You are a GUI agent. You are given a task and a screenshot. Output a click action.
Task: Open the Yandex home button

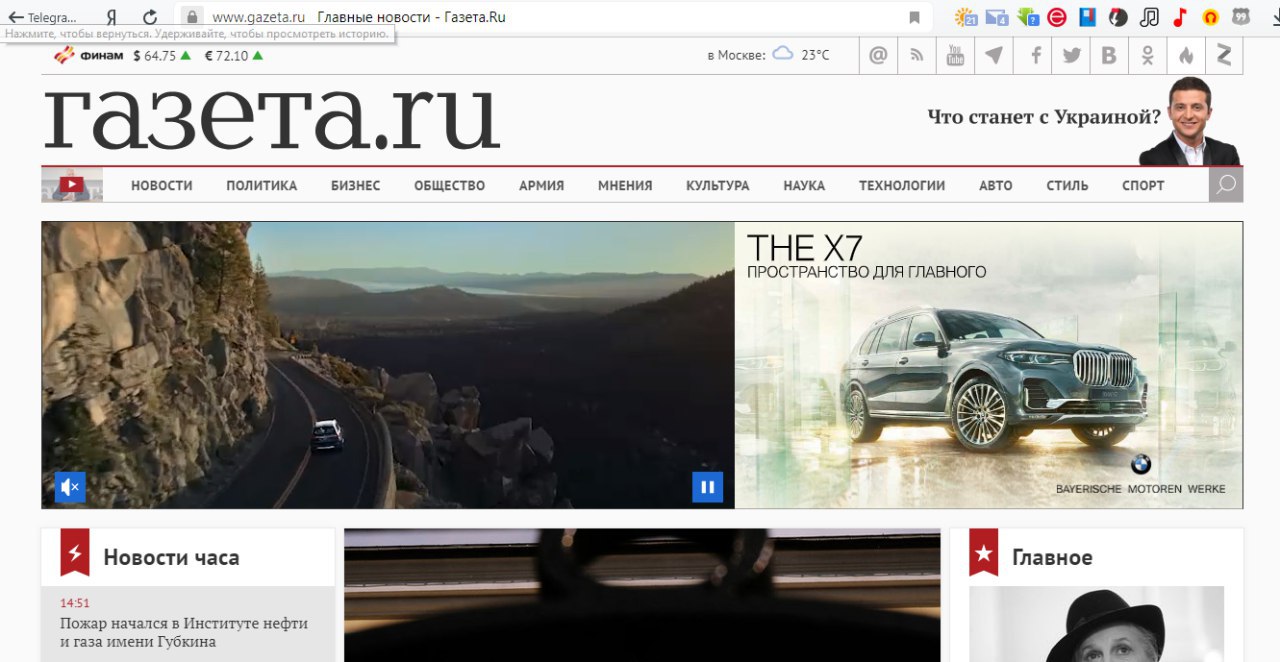pos(112,17)
